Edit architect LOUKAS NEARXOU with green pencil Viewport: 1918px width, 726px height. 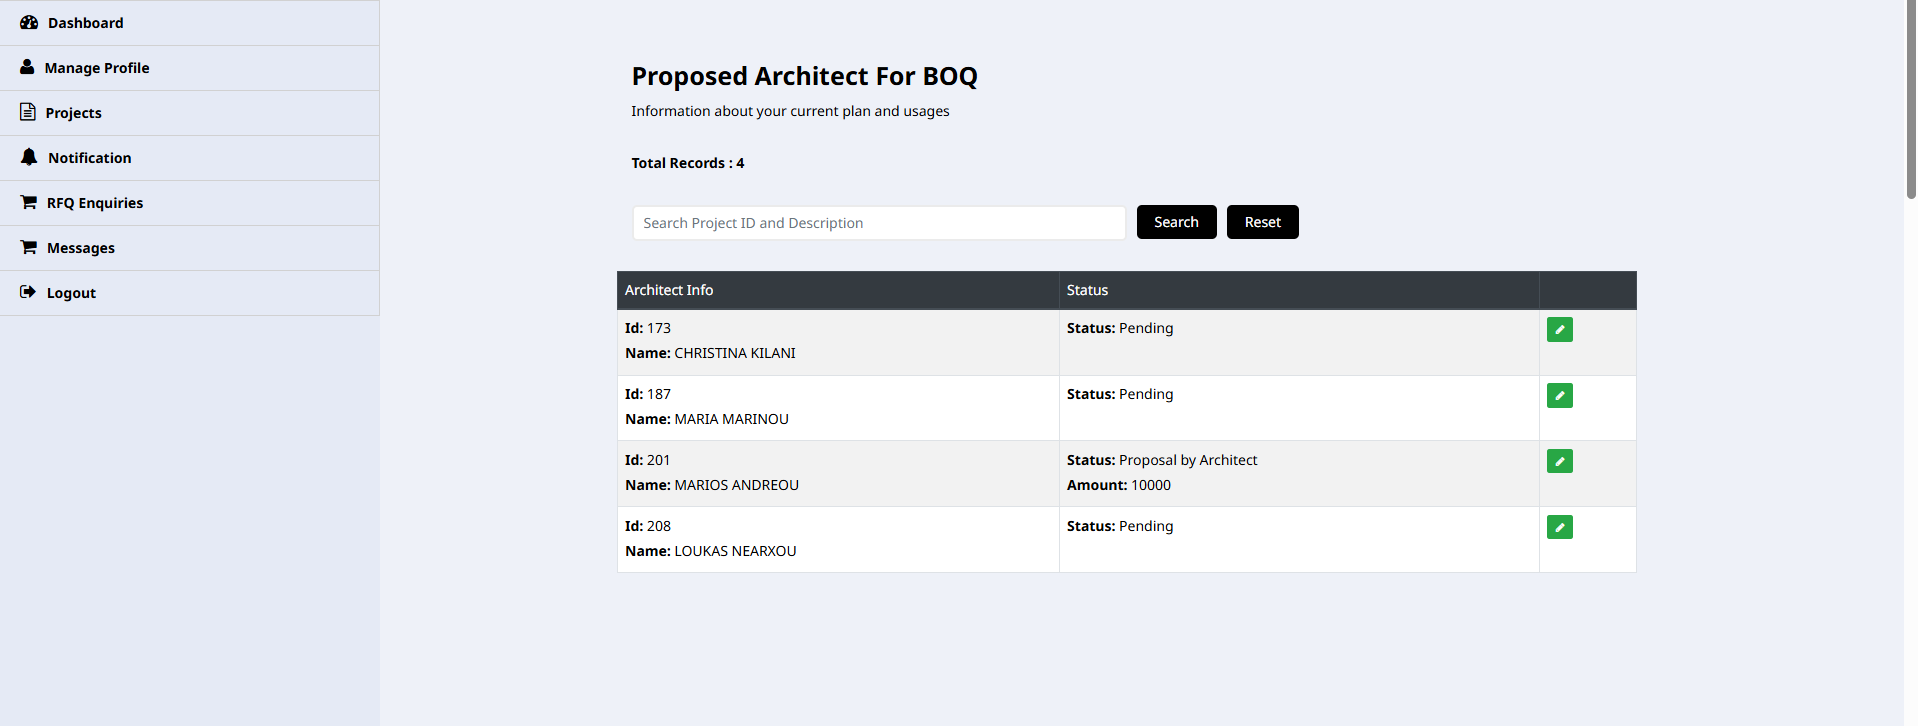1559,527
